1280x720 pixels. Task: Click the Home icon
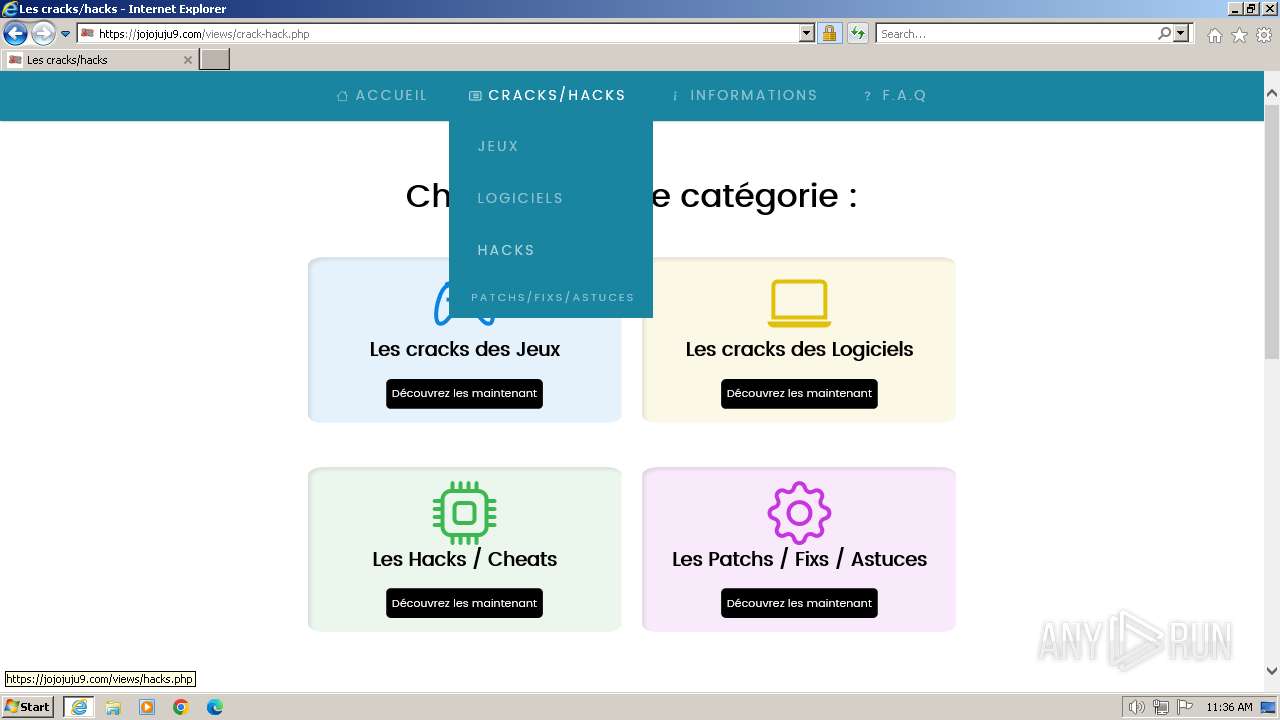click(1214, 35)
